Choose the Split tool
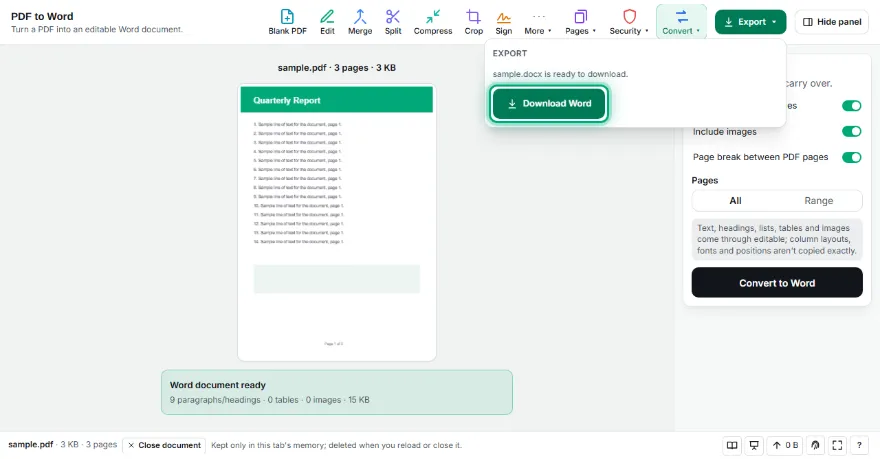880x459 pixels. [393, 22]
